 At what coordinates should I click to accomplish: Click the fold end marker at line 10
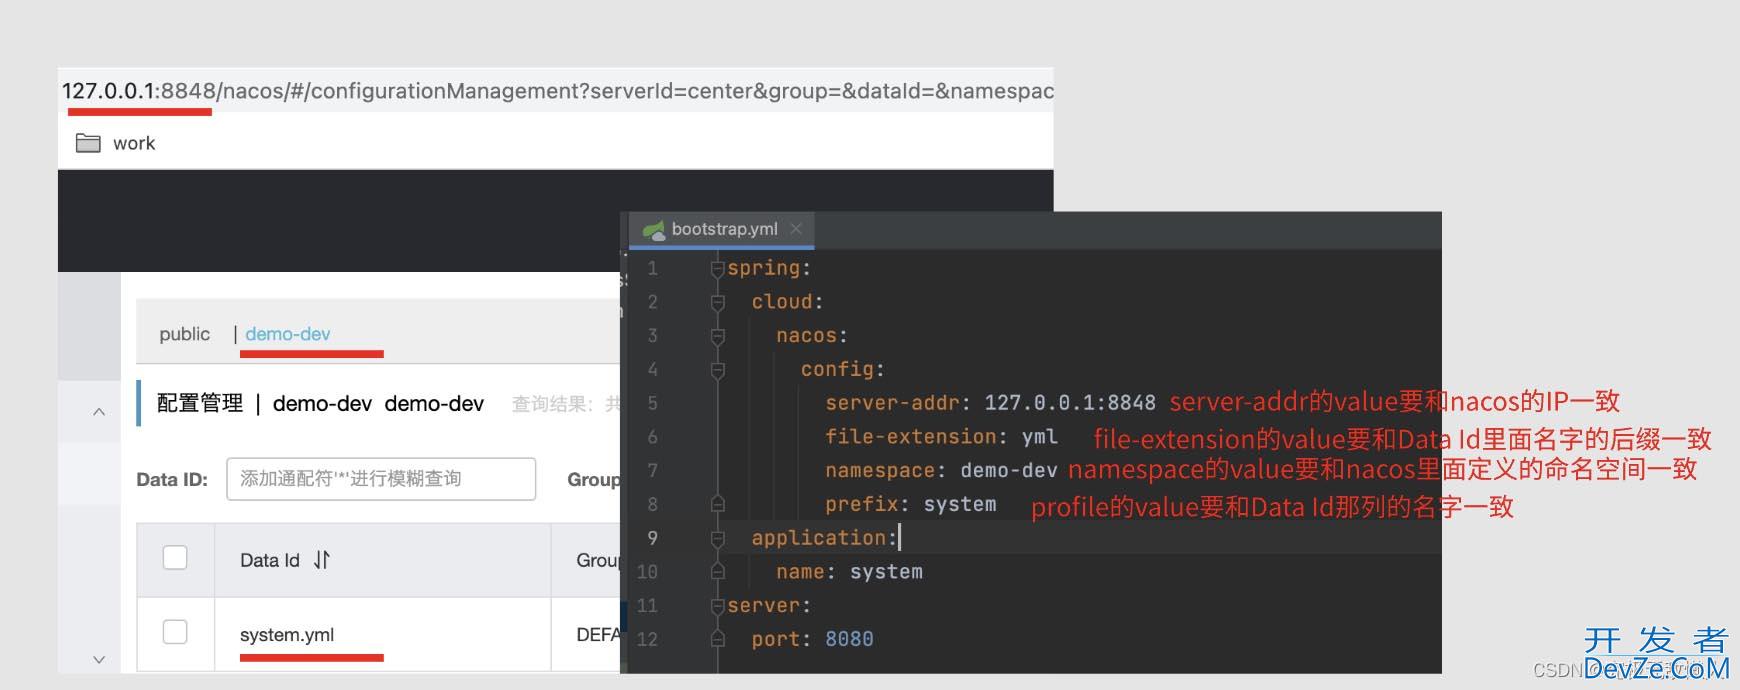click(x=717, y=572)
